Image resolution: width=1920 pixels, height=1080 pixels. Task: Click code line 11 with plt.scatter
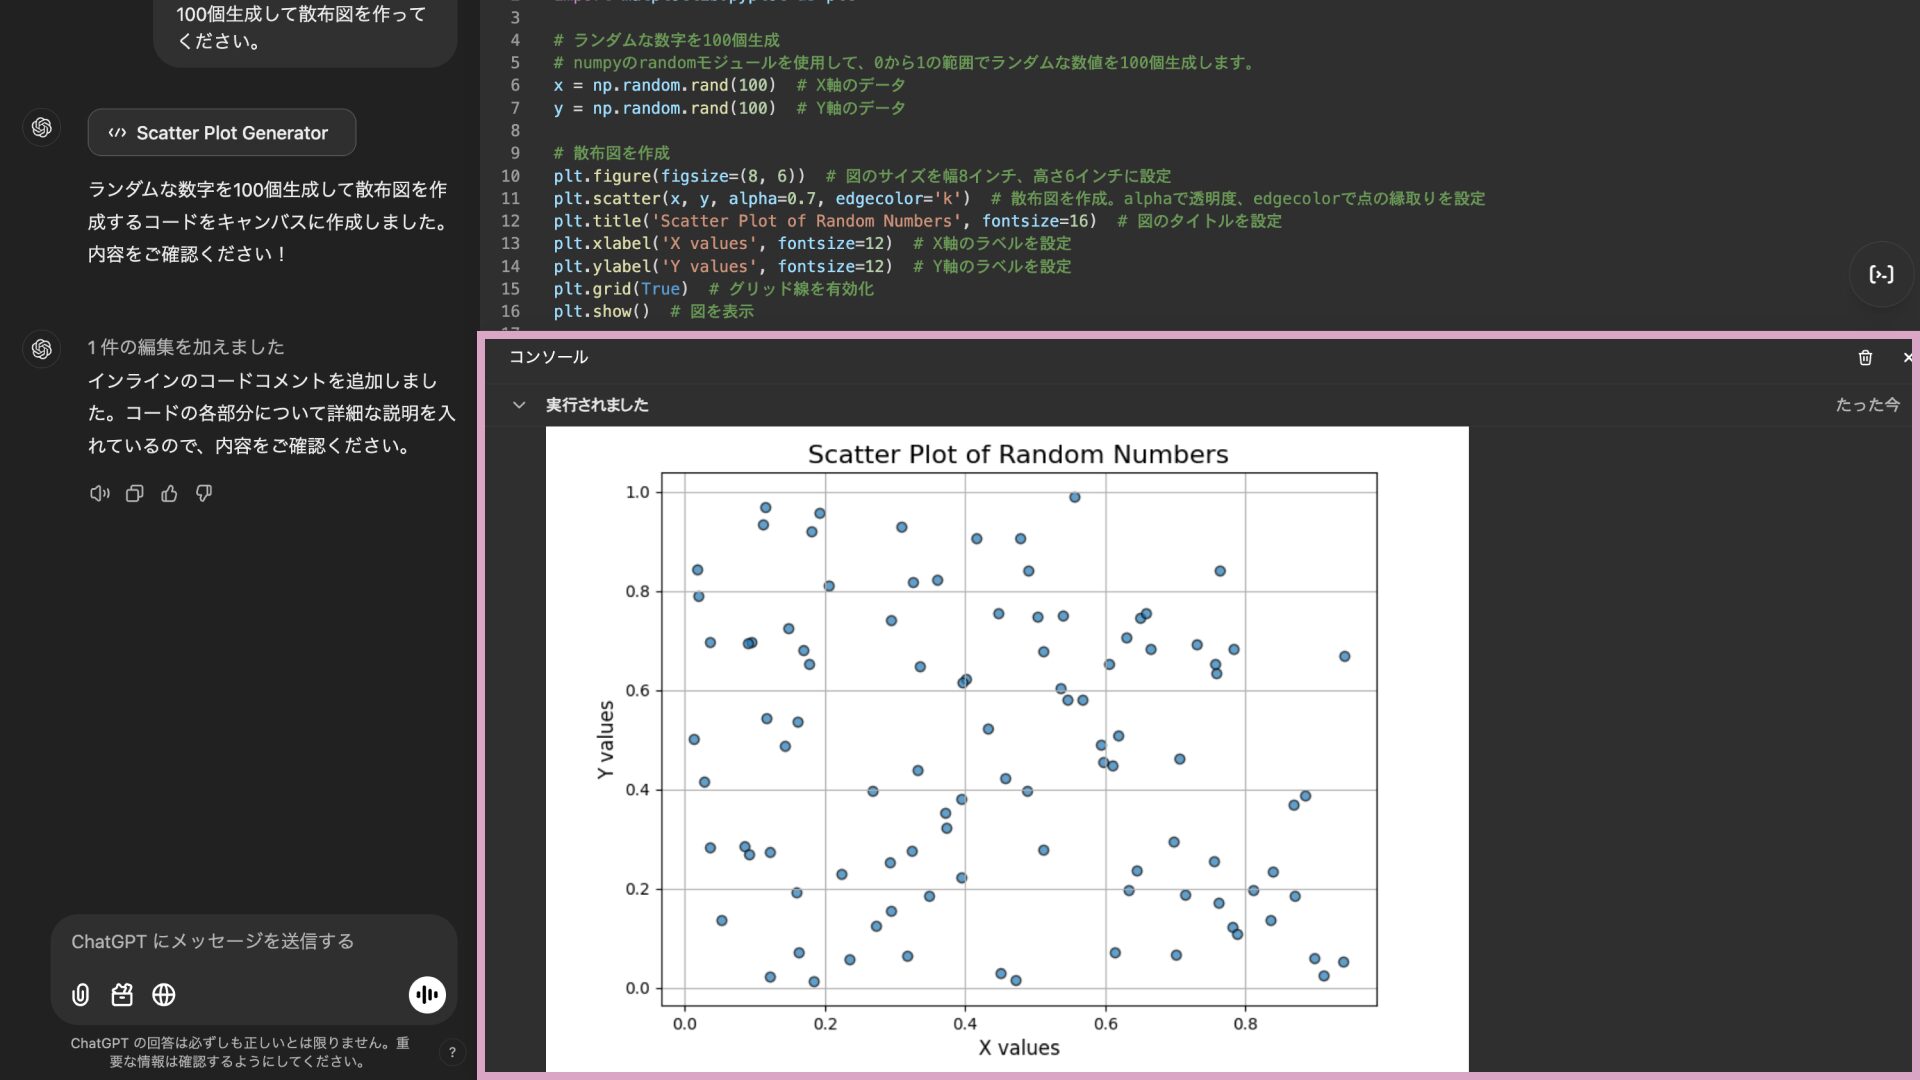pyautogui.click(x=760, y=199)
